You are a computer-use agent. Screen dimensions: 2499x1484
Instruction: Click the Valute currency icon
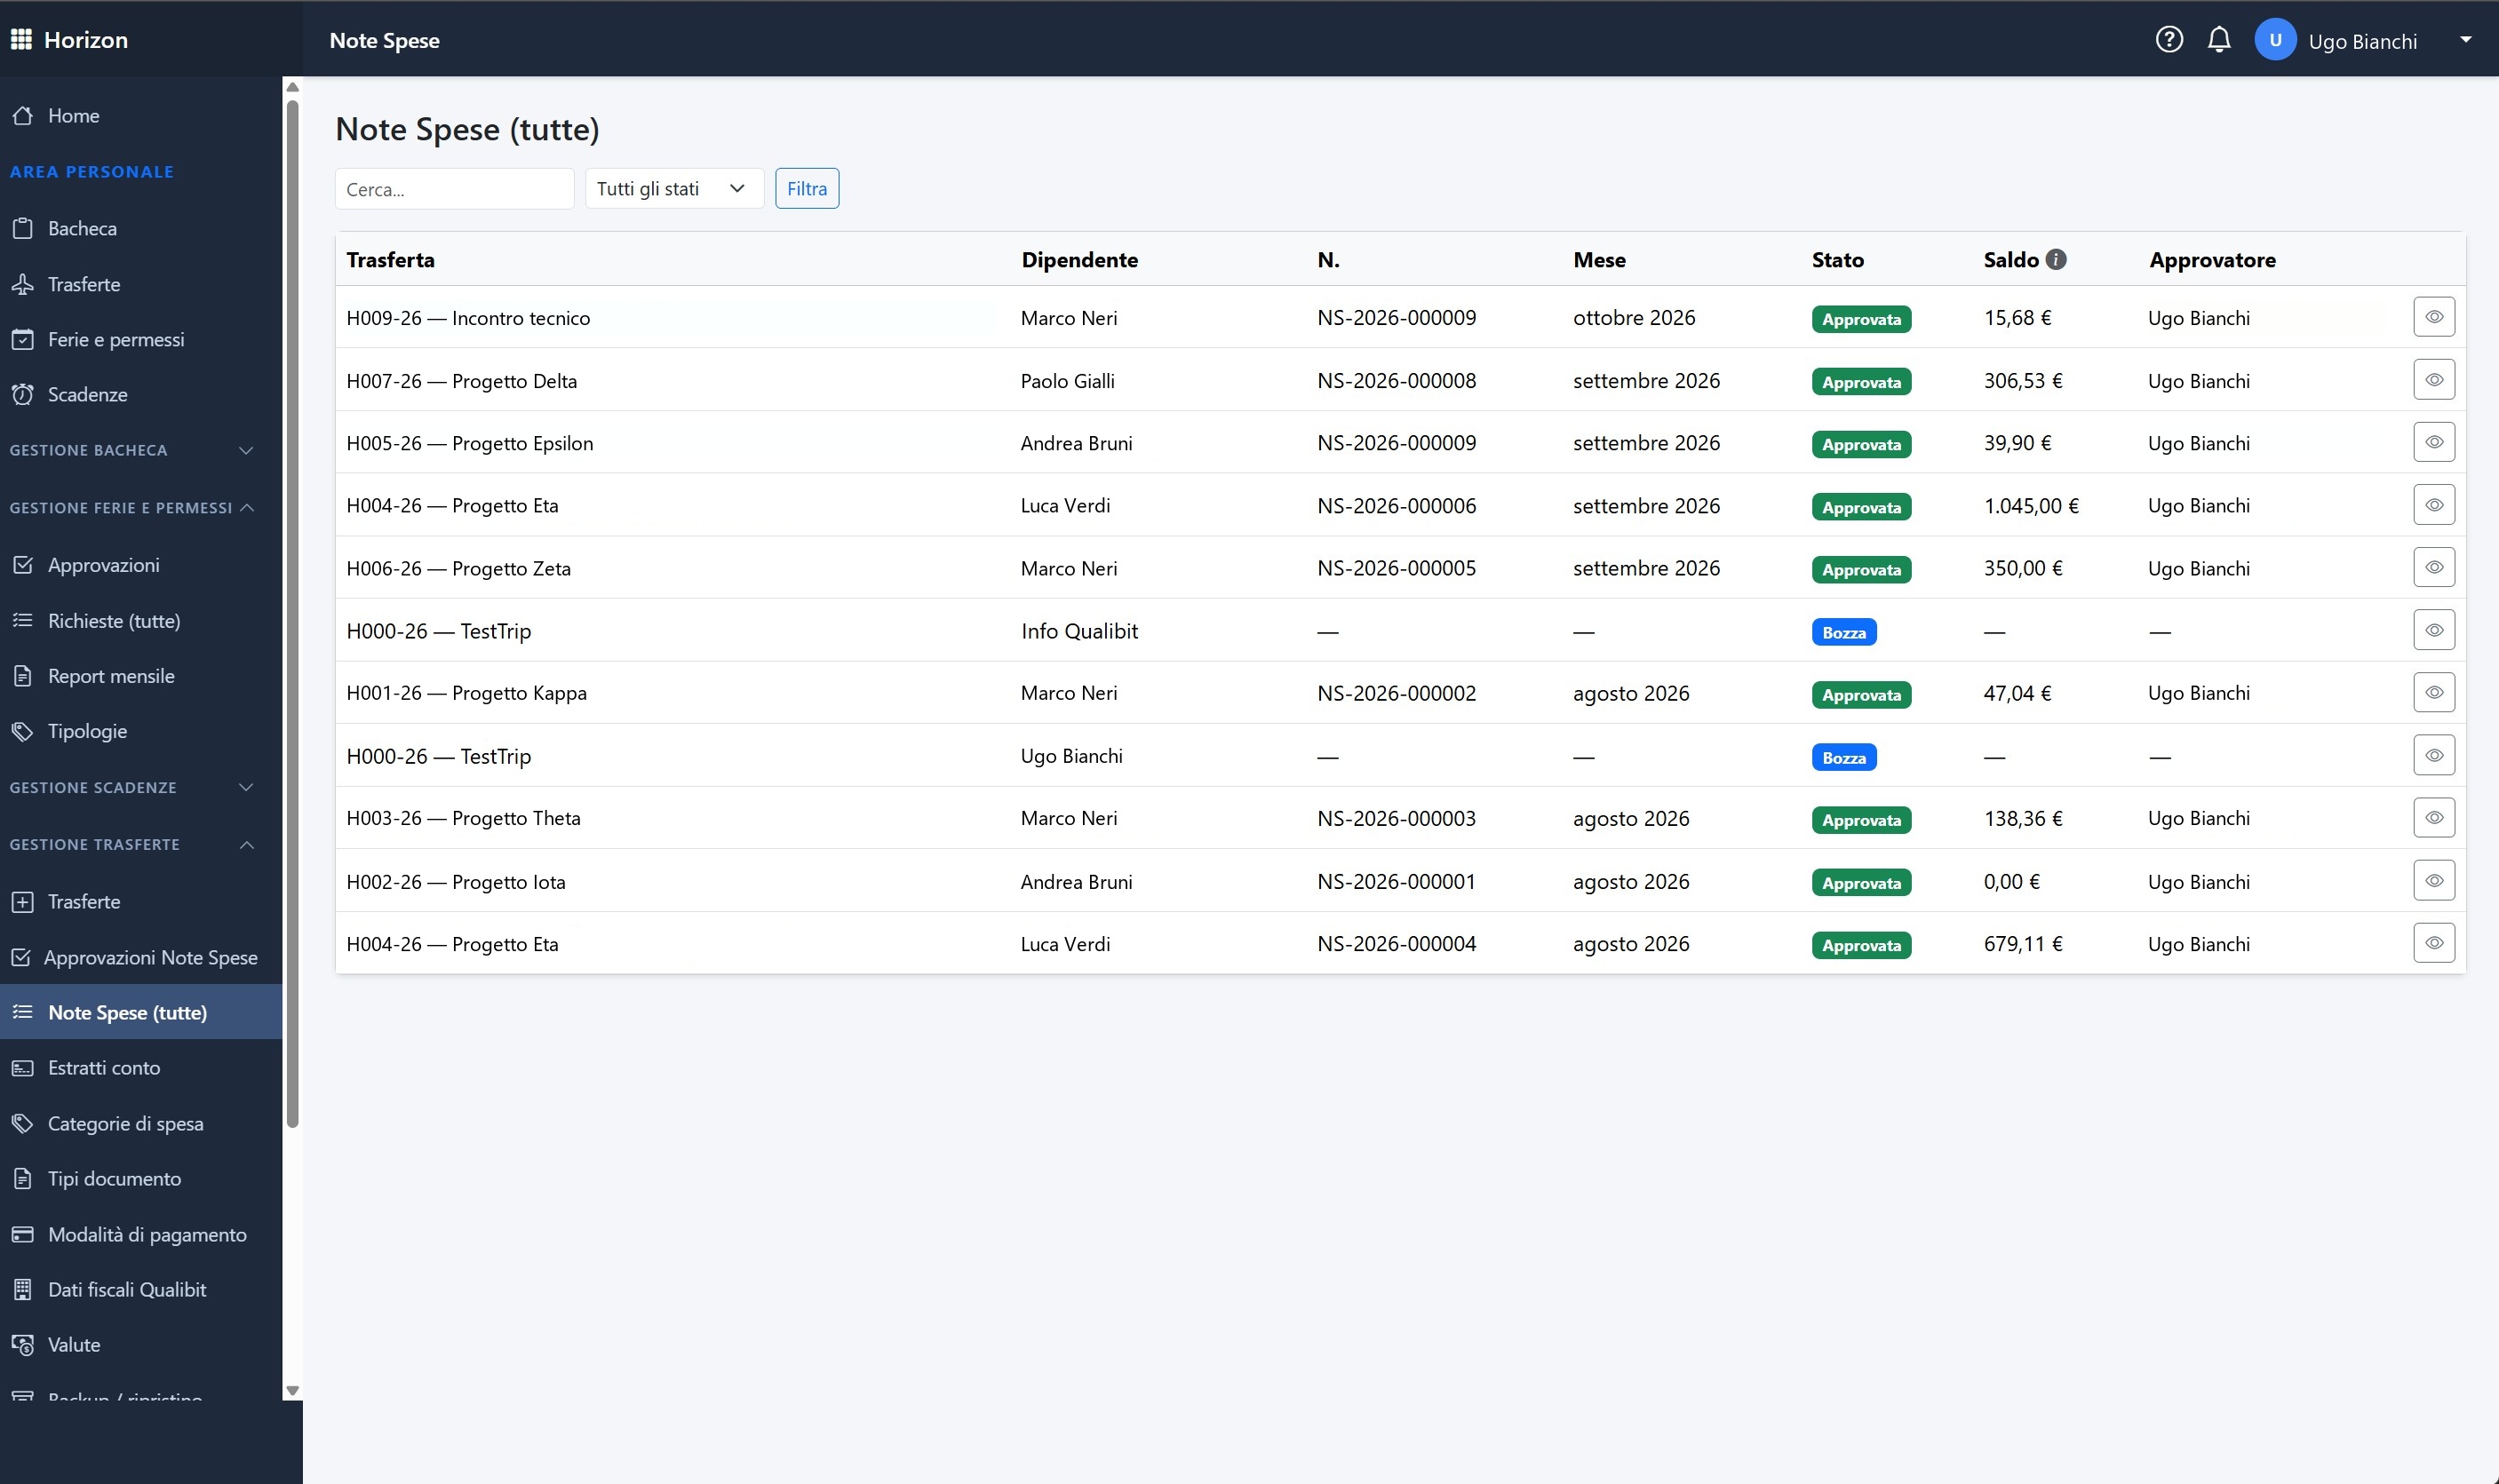pyautogui.click(x=23, y=1346)
